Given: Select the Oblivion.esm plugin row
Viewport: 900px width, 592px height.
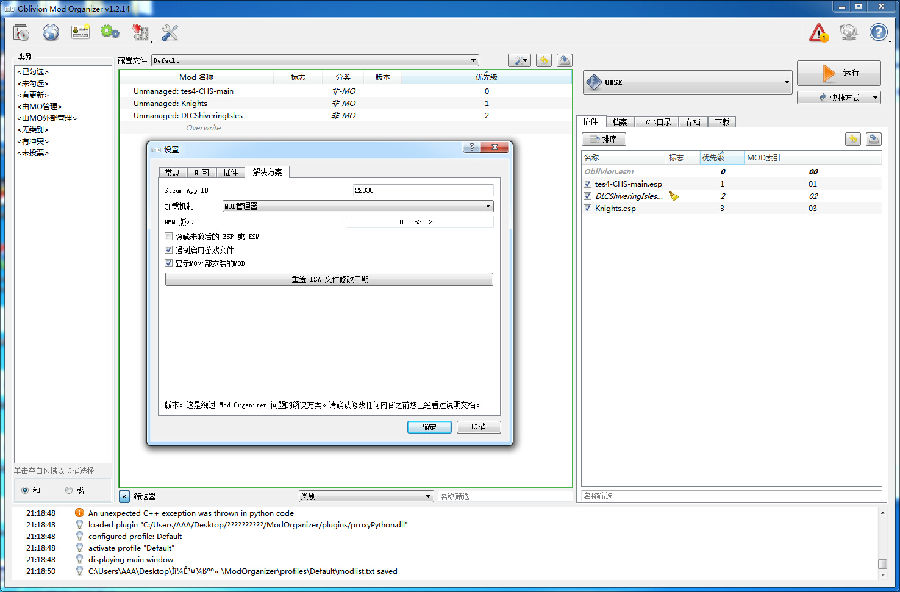Looking at the screenshot, I should 732,171.
